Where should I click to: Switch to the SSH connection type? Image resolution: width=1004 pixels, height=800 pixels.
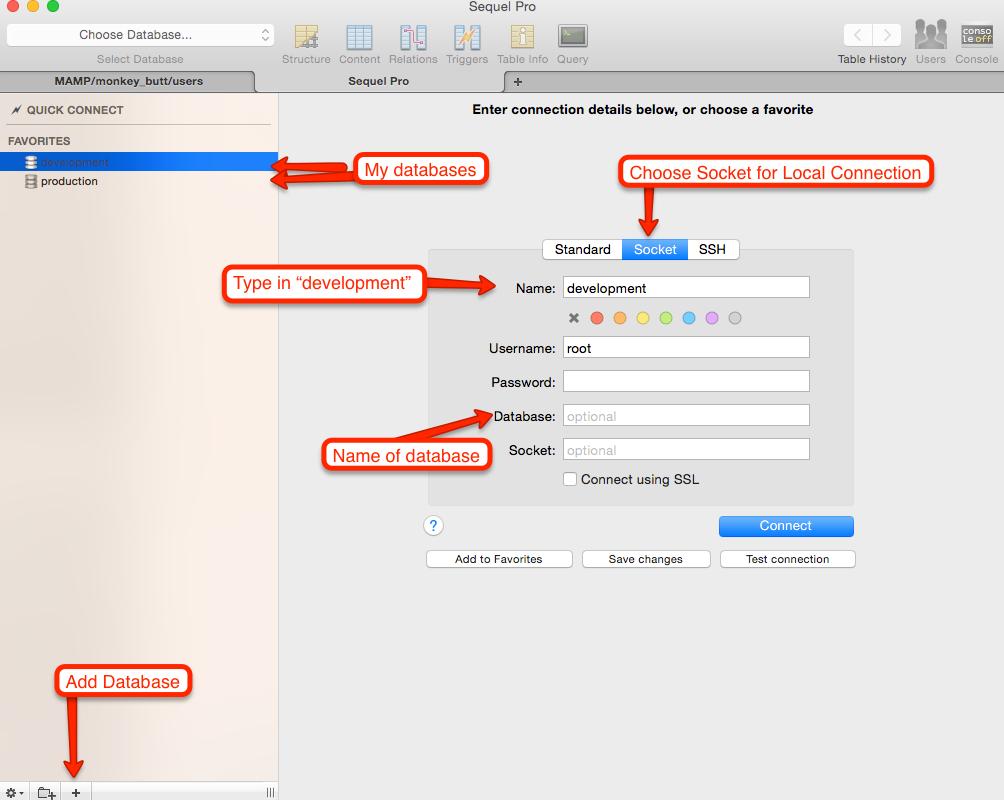(713, 249)
